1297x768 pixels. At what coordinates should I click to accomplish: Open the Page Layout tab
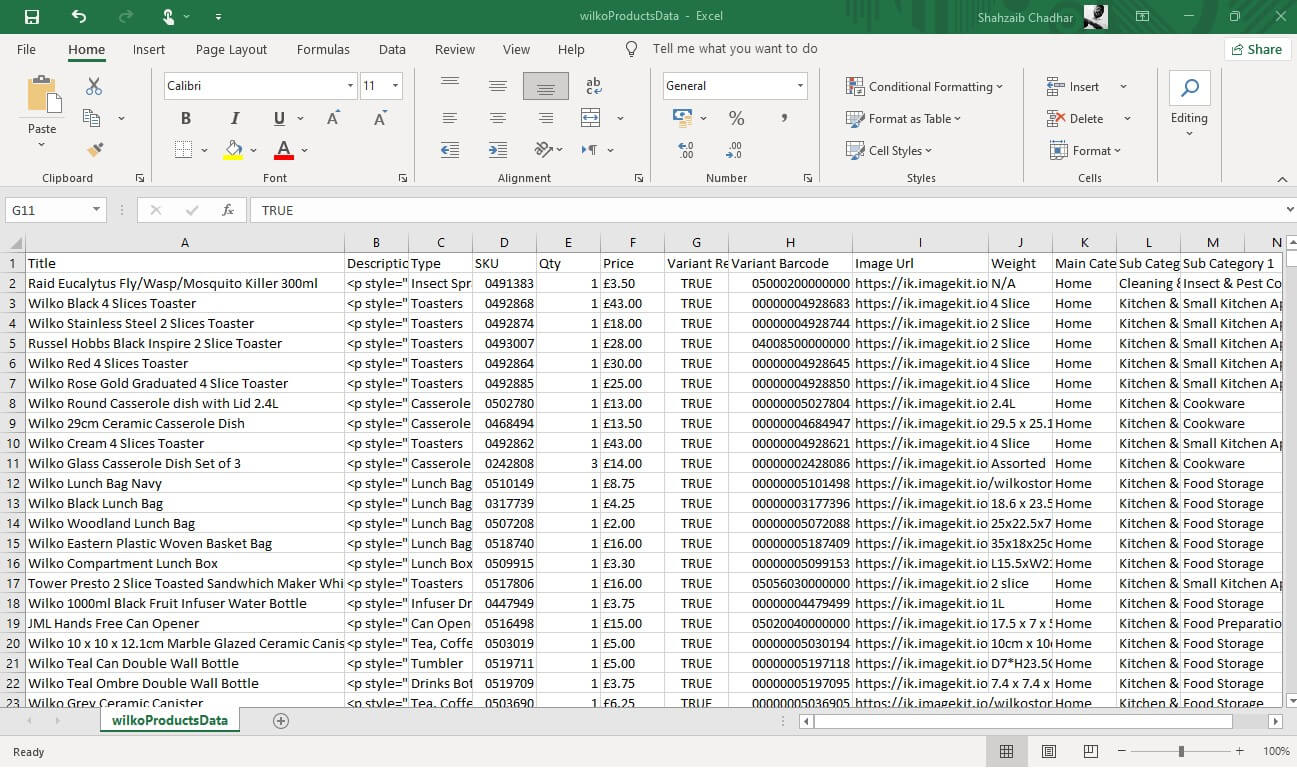(x=231, y=49)
